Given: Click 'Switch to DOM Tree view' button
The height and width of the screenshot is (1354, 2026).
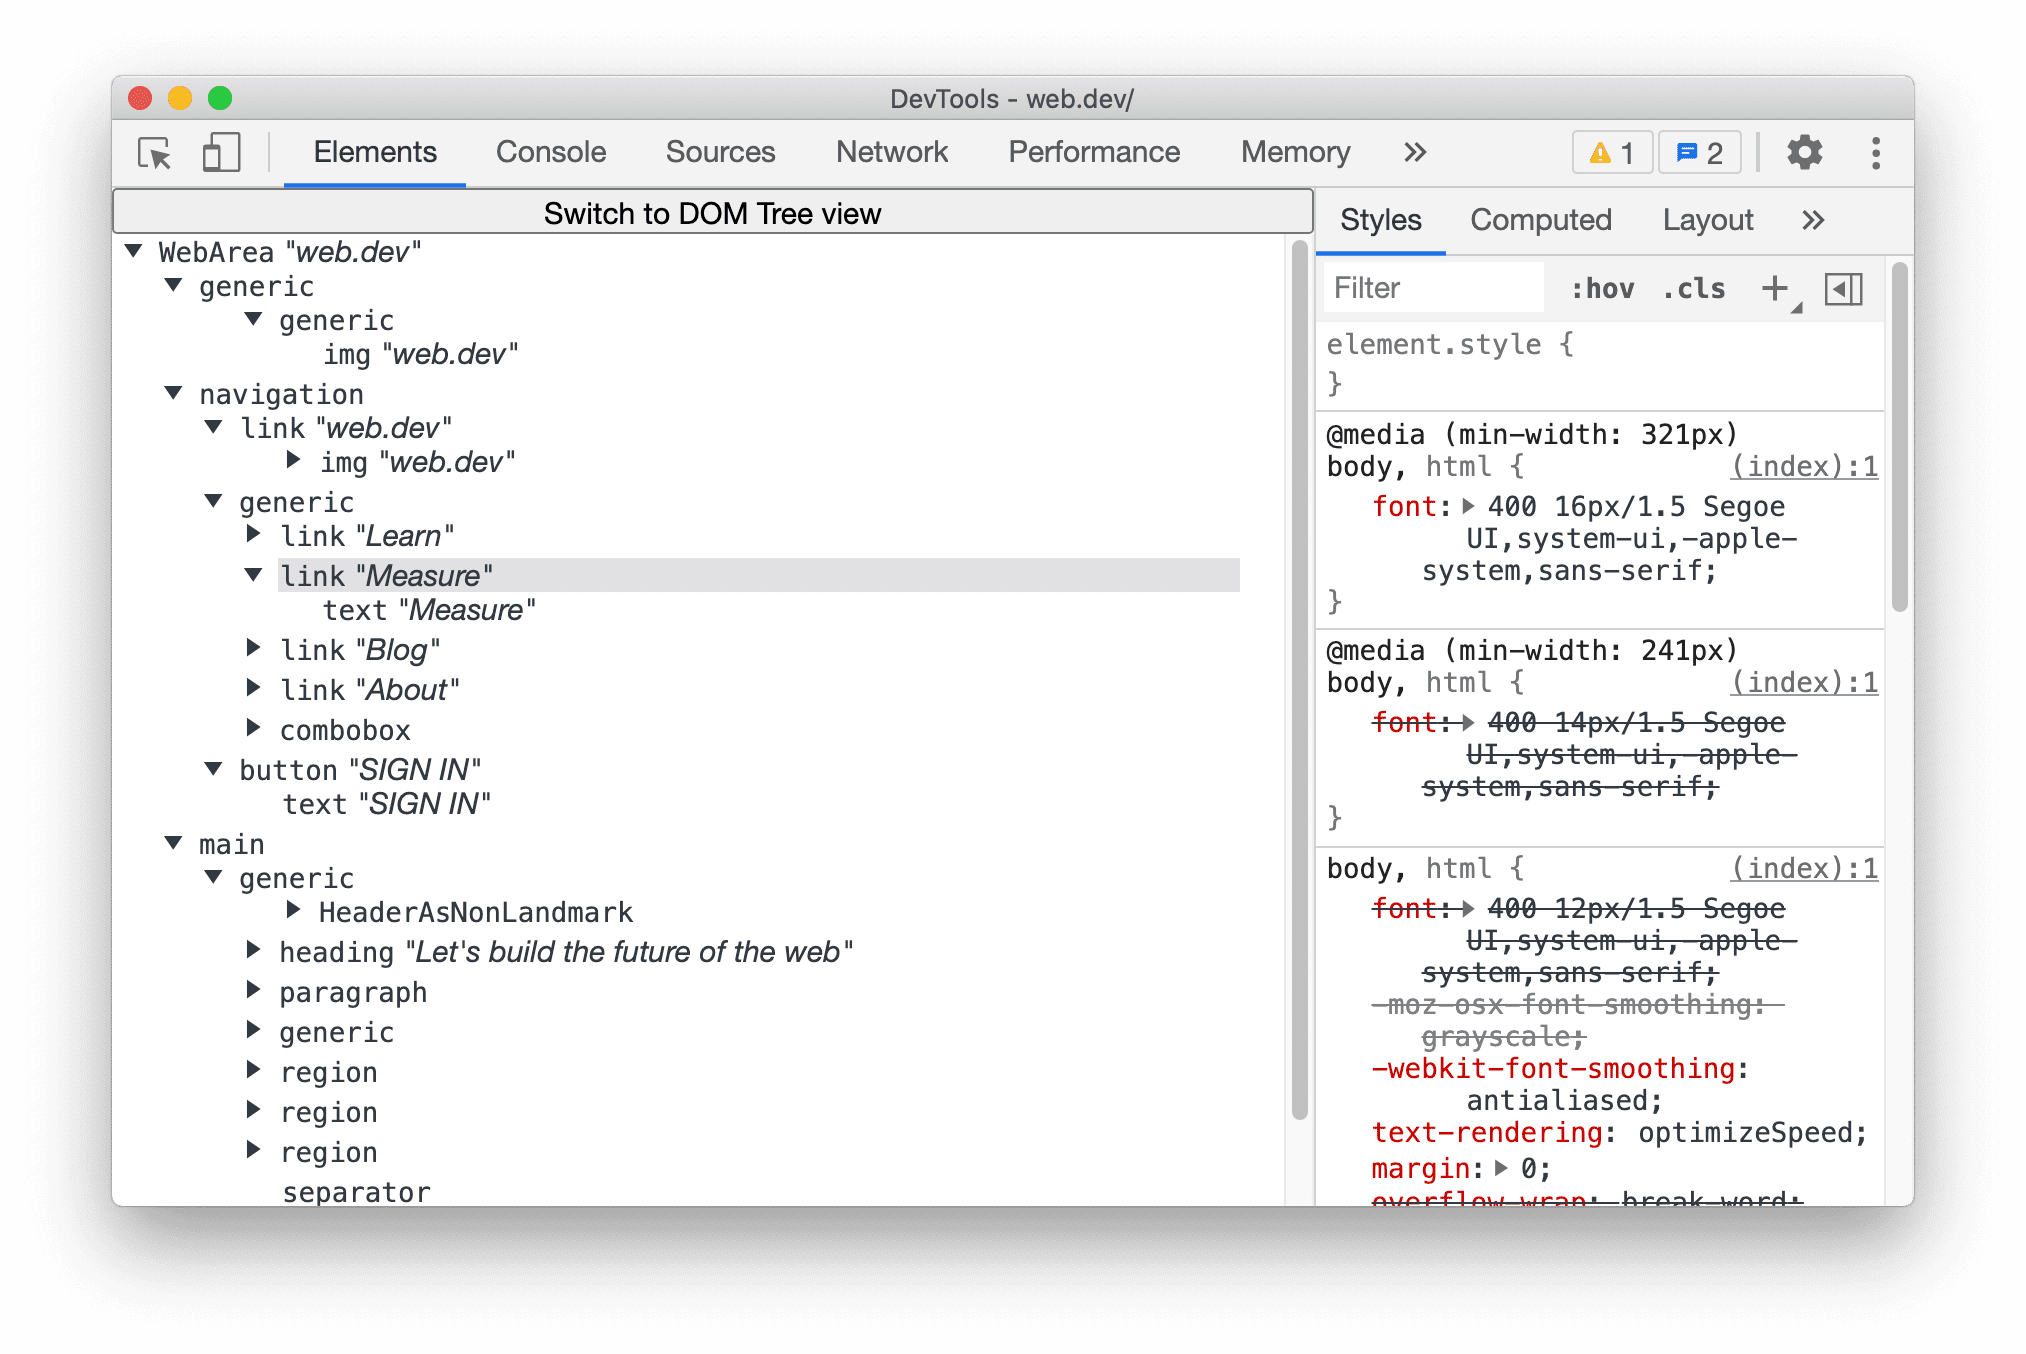Looking at the screenshot, I should [x=713, y=212].
